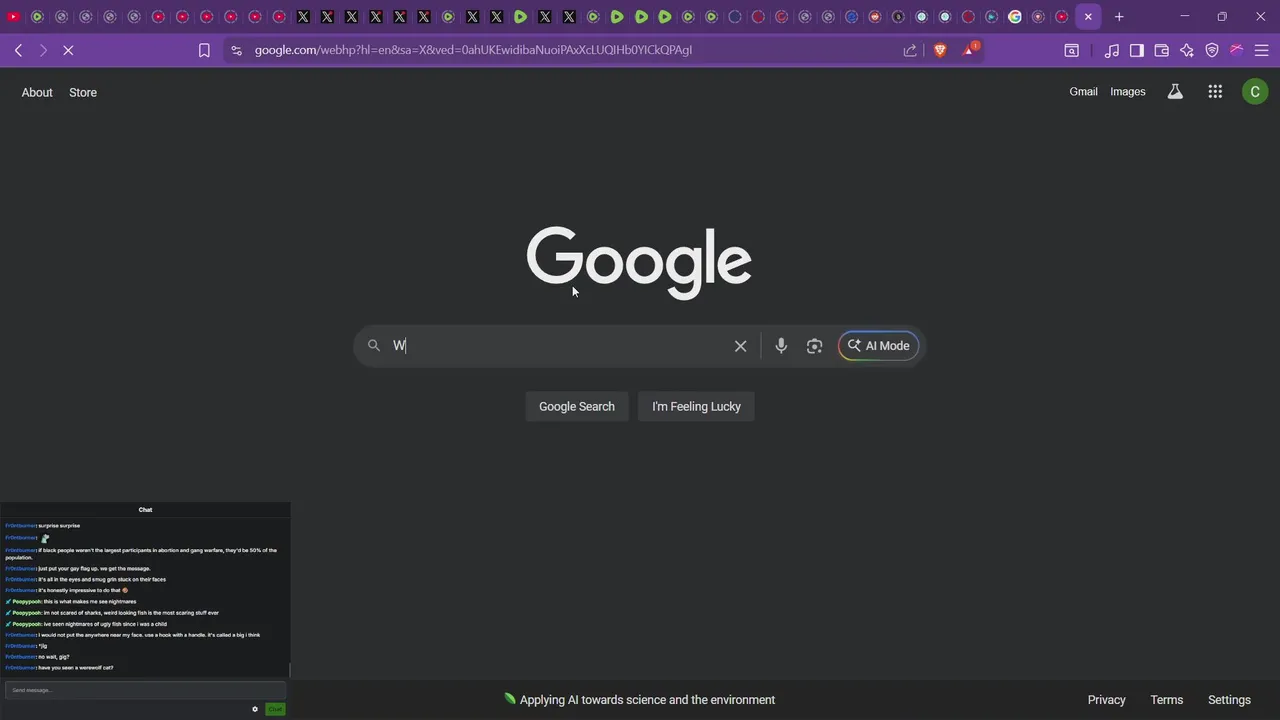The height and width of the screenshot is (720, 1280).
Task: Close the active tab with its X
Action: tap(1088, 17)
